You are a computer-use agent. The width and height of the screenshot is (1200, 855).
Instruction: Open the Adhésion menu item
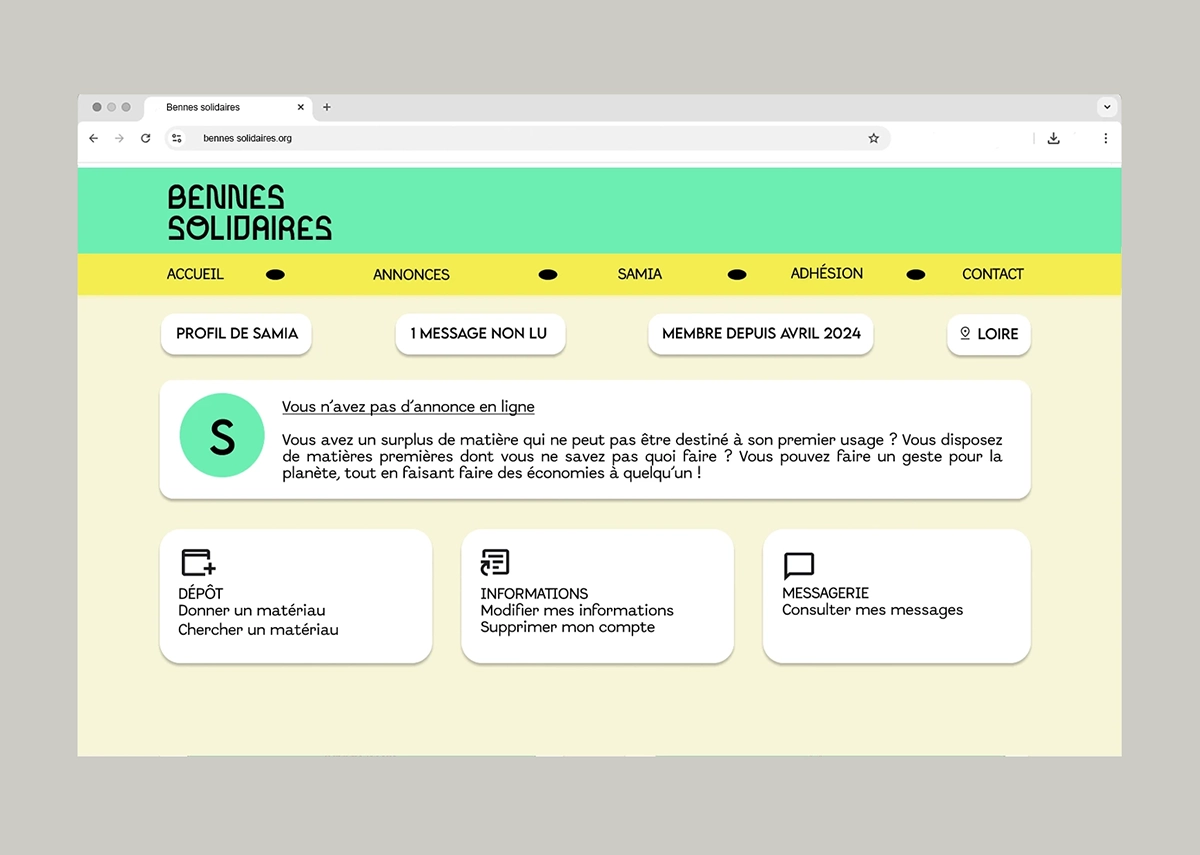(x=827, y=273)
